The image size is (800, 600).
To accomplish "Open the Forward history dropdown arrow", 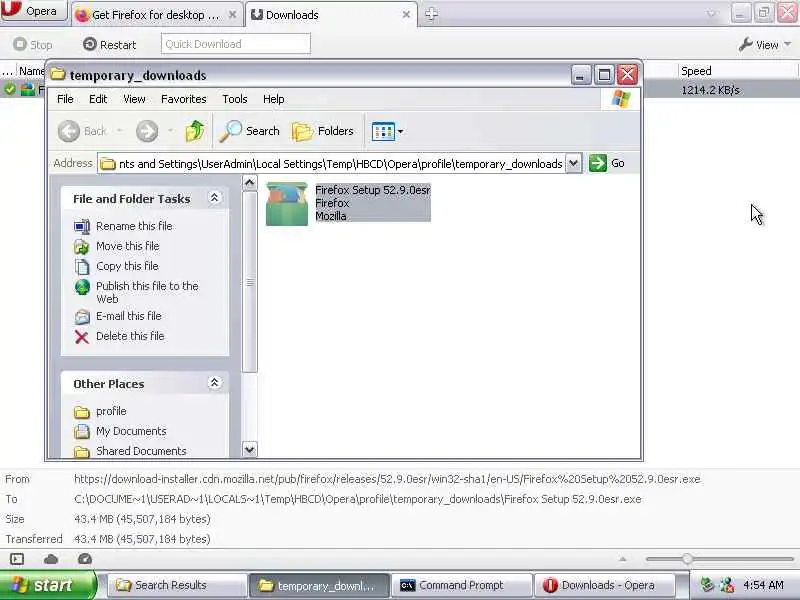I will click(170, 131).
